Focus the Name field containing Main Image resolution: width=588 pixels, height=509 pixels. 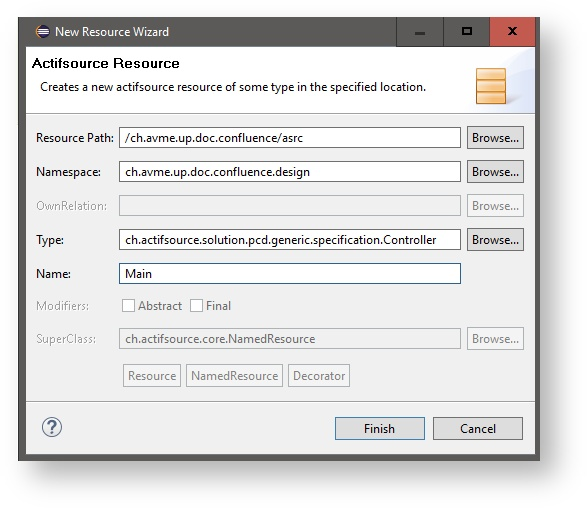point(290,273)
